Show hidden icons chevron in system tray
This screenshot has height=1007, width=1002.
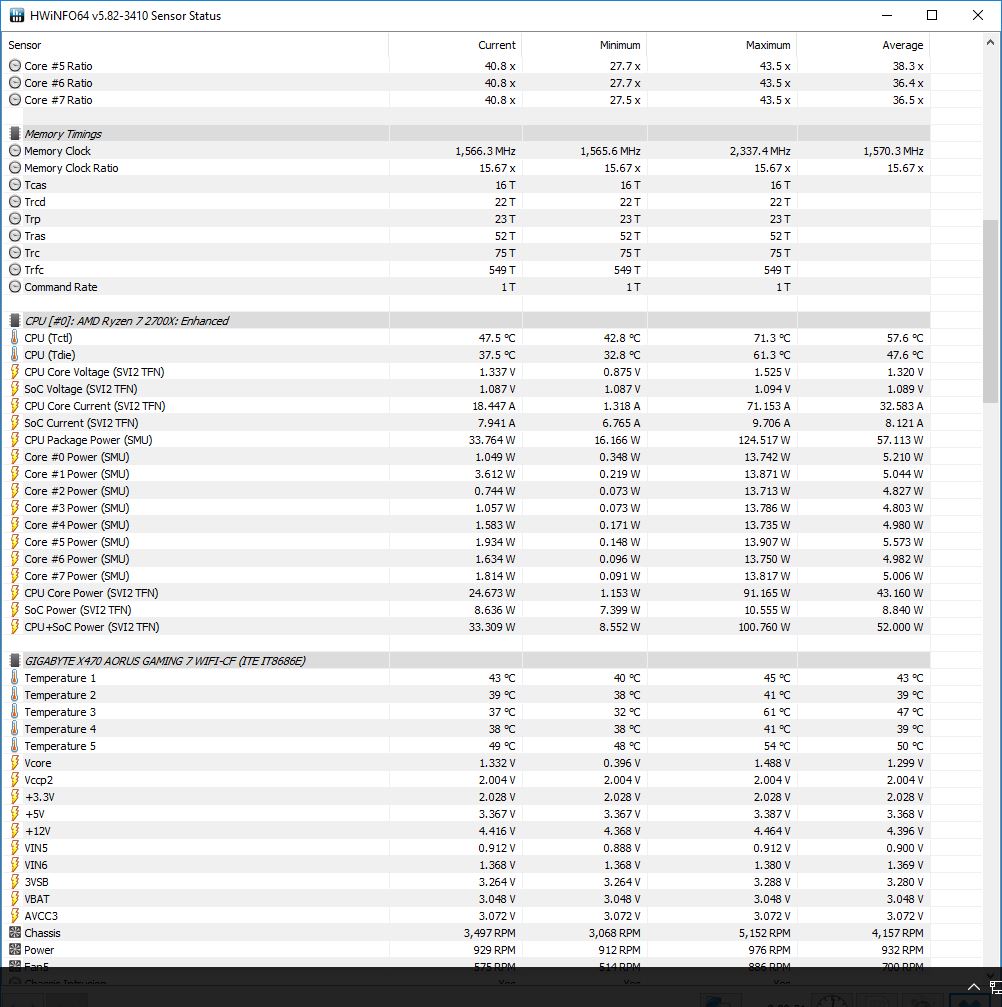point(973,987)
